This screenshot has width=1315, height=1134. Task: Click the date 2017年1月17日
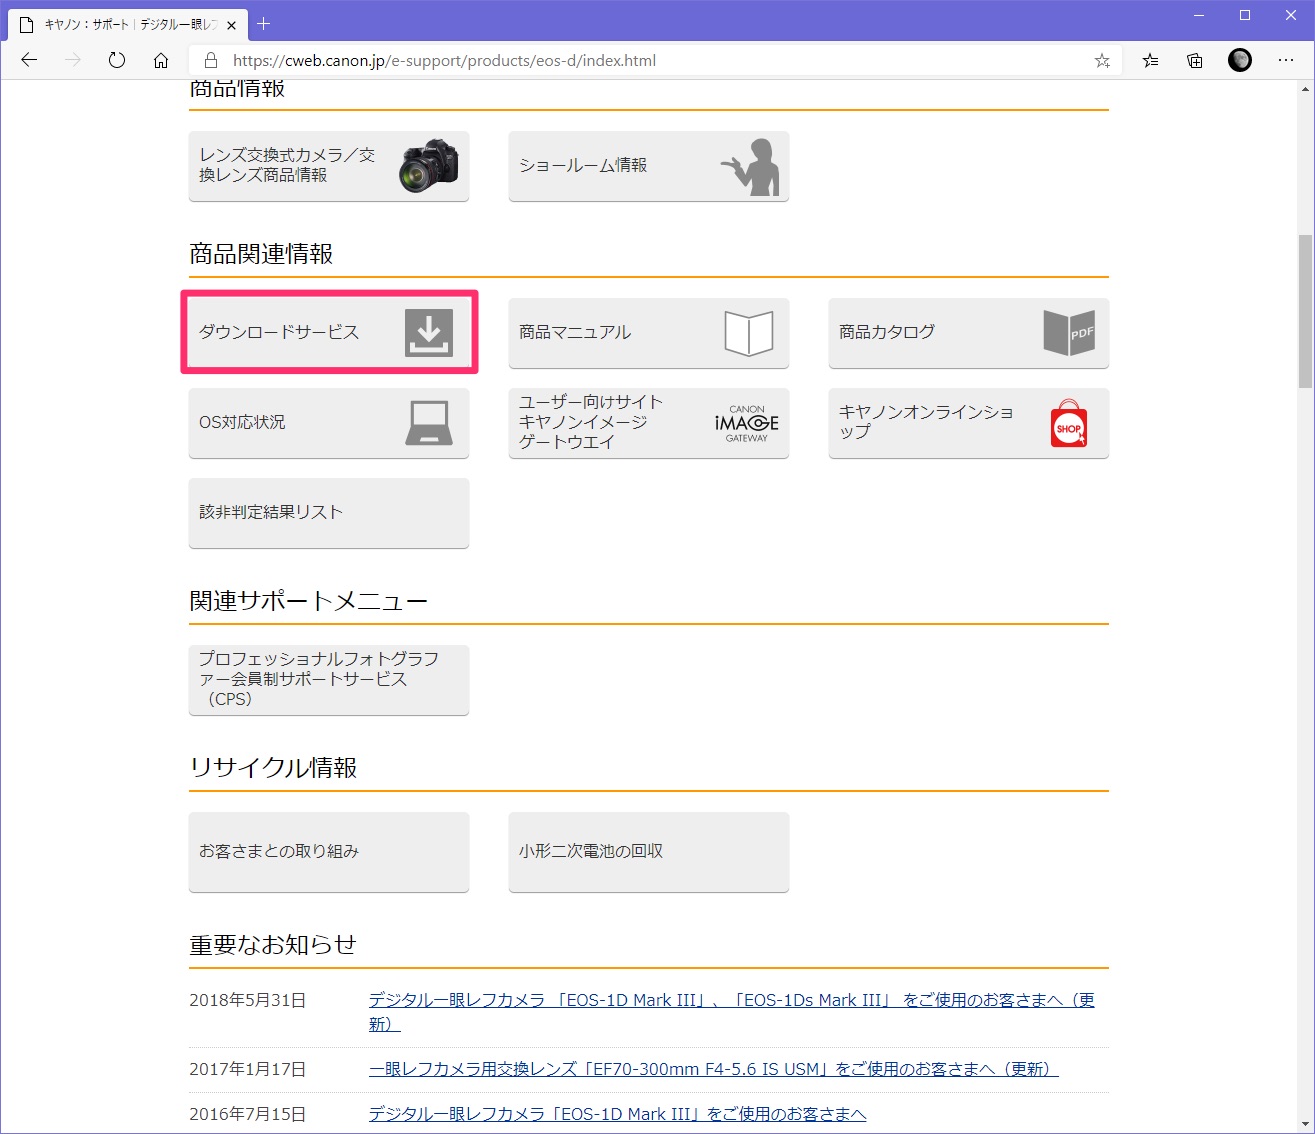pos(247,1069)
